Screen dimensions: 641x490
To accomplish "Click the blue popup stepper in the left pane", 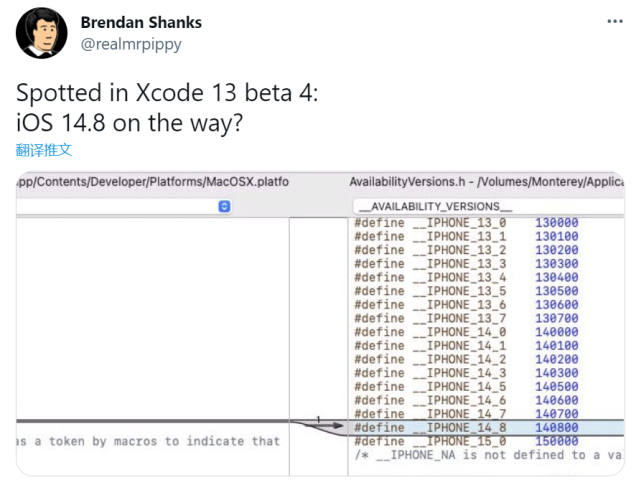I will pos(224,206).
